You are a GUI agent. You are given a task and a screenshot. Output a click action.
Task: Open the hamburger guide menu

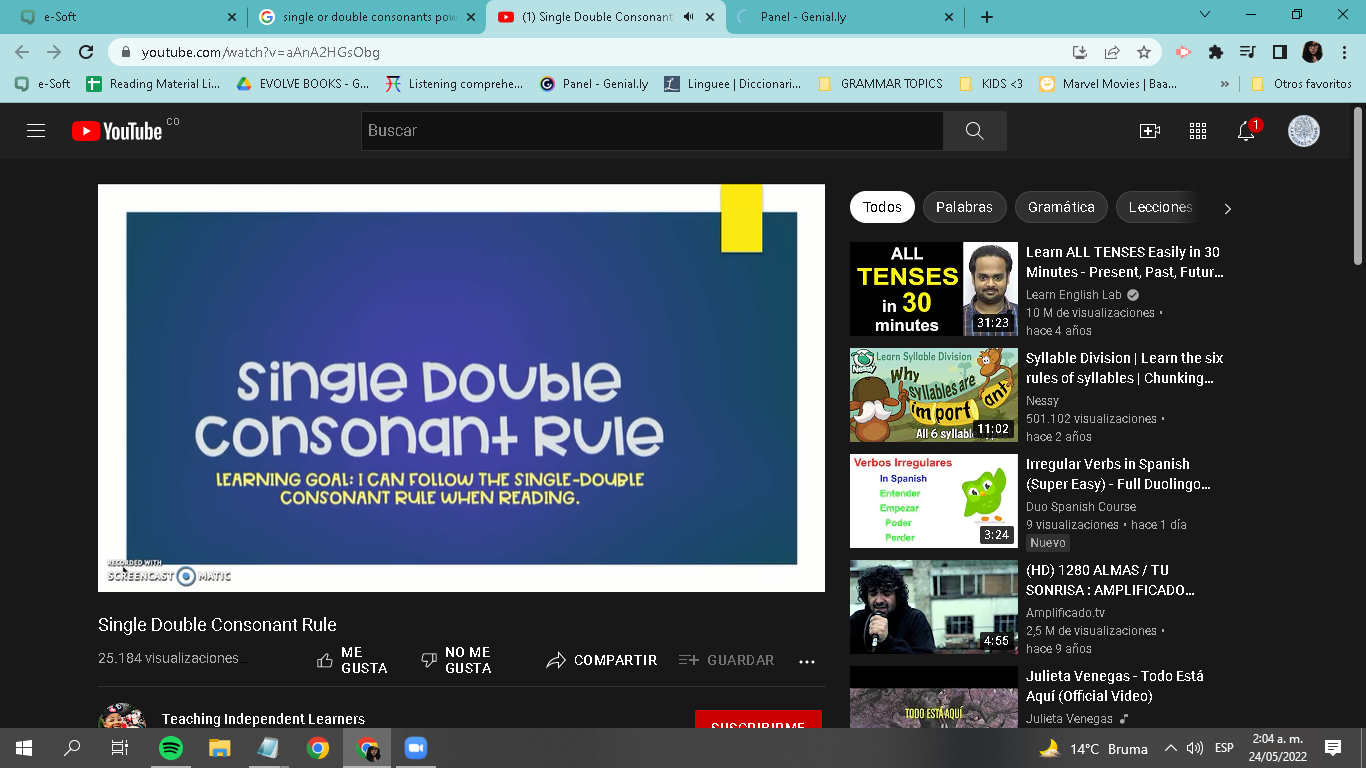(x=37, y=130)
